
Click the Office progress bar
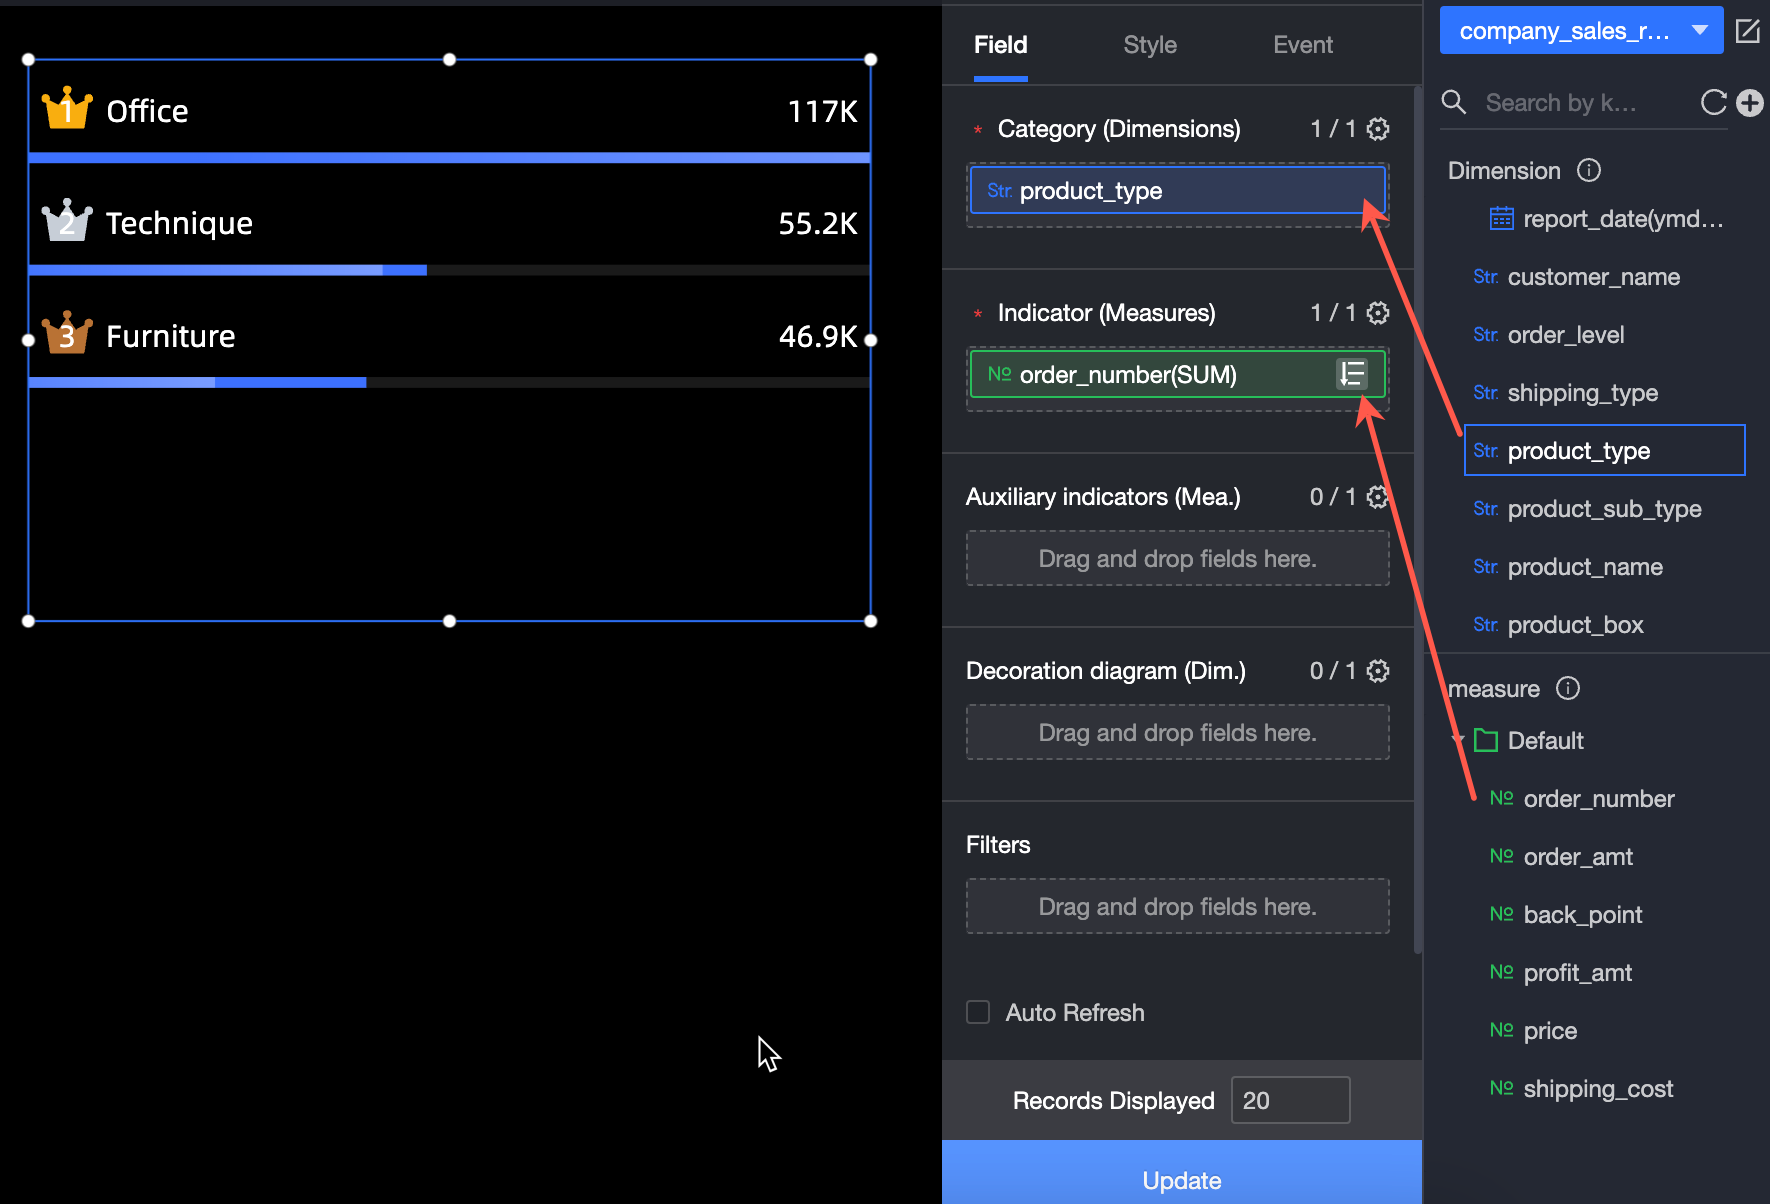pyautogui.click(x=449, y=157)
